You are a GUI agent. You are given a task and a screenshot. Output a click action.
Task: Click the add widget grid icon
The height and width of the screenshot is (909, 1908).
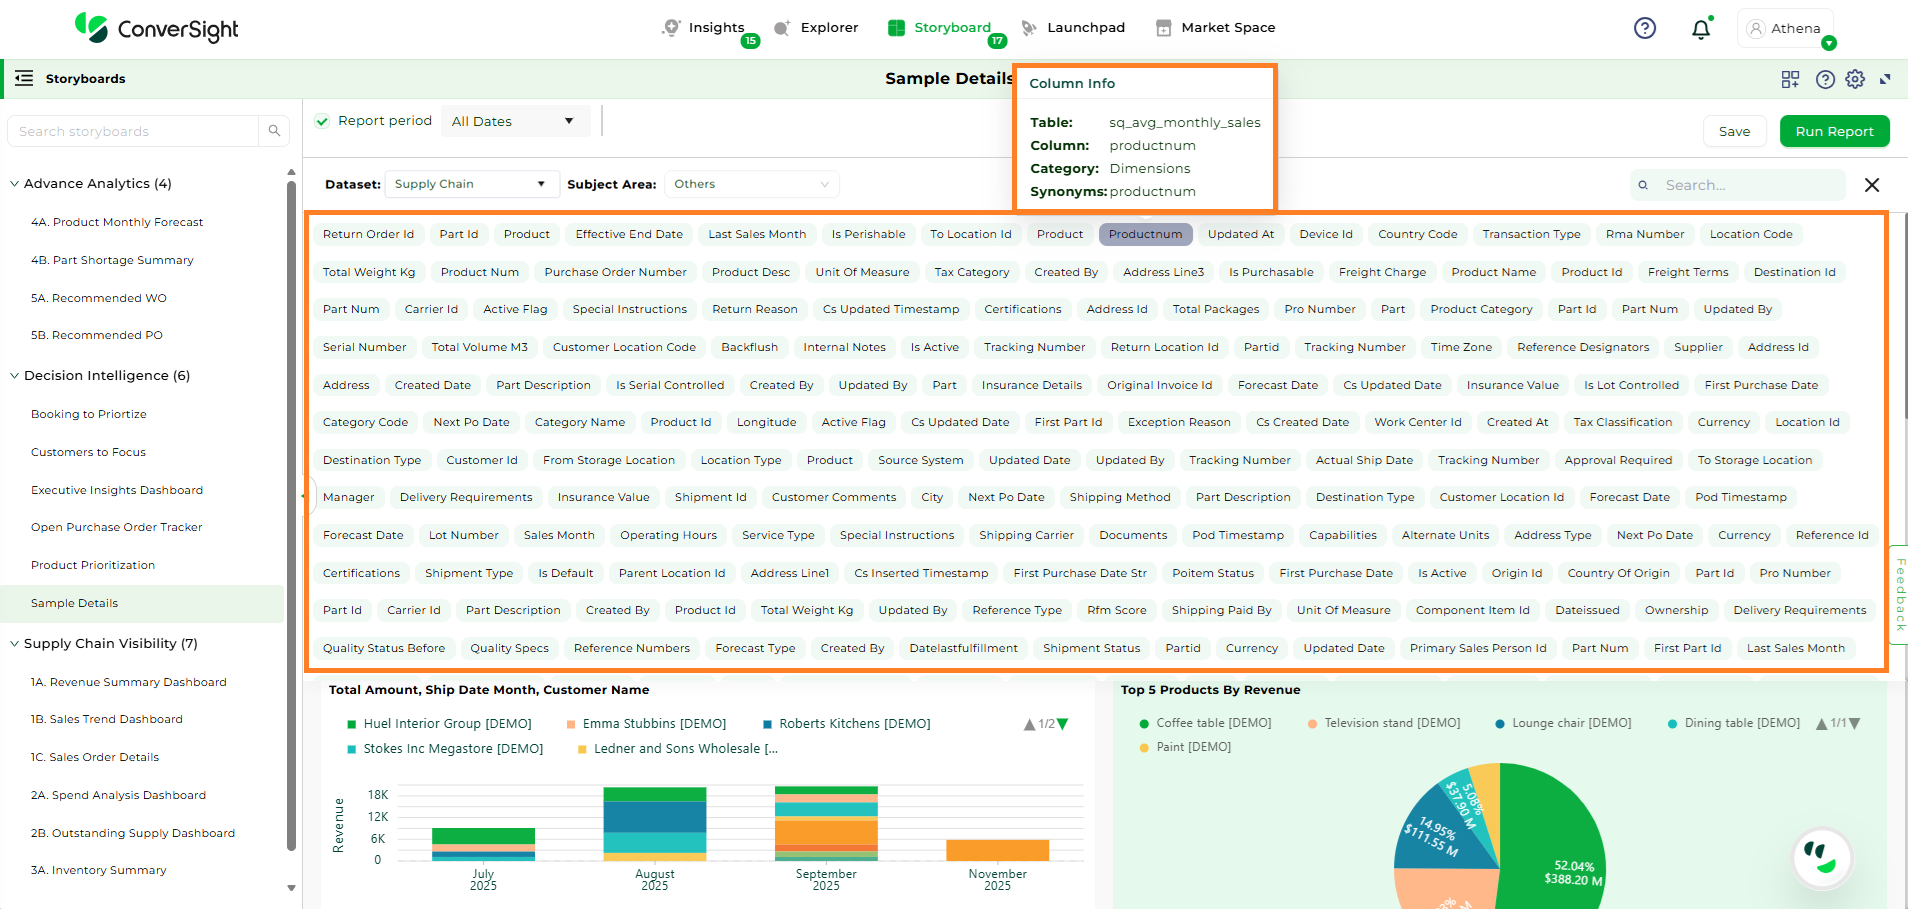point(1790,79)
